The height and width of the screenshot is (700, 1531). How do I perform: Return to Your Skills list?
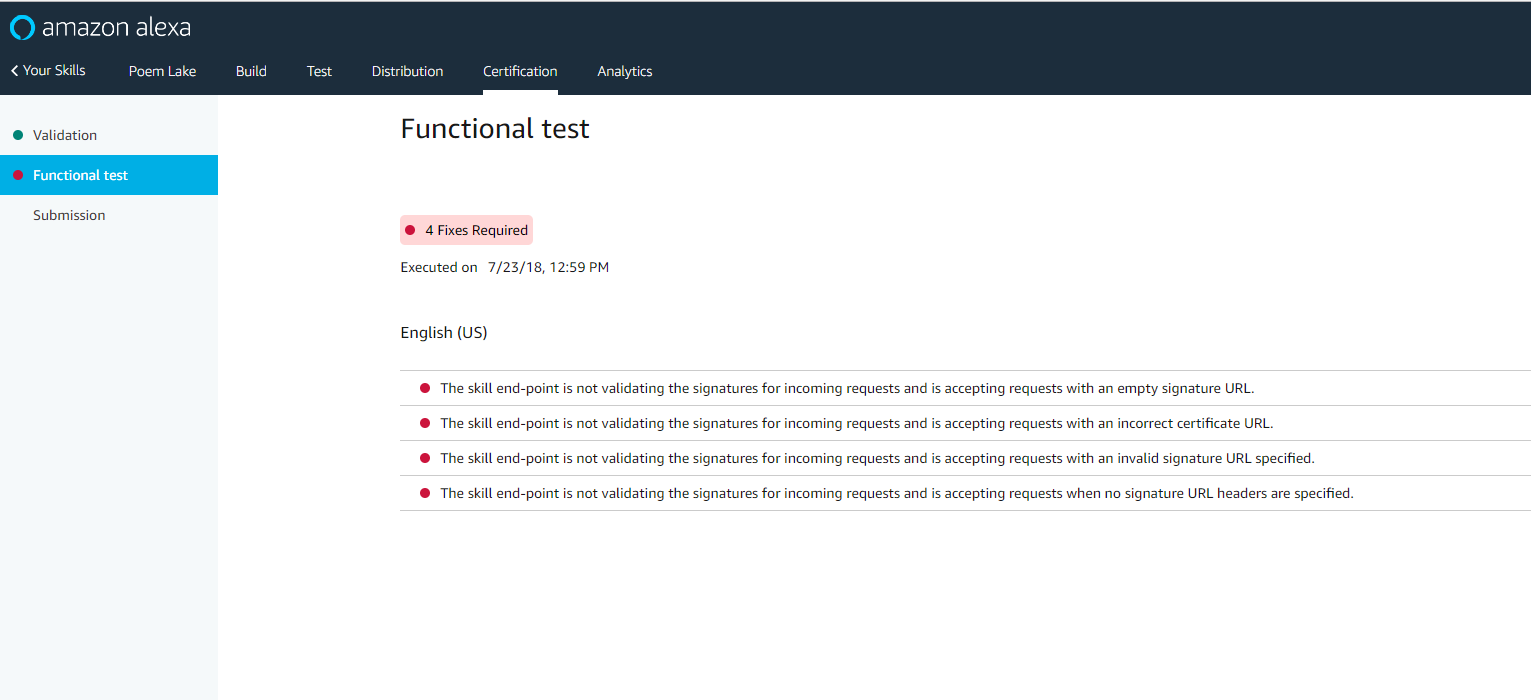[x=54, y=71]
